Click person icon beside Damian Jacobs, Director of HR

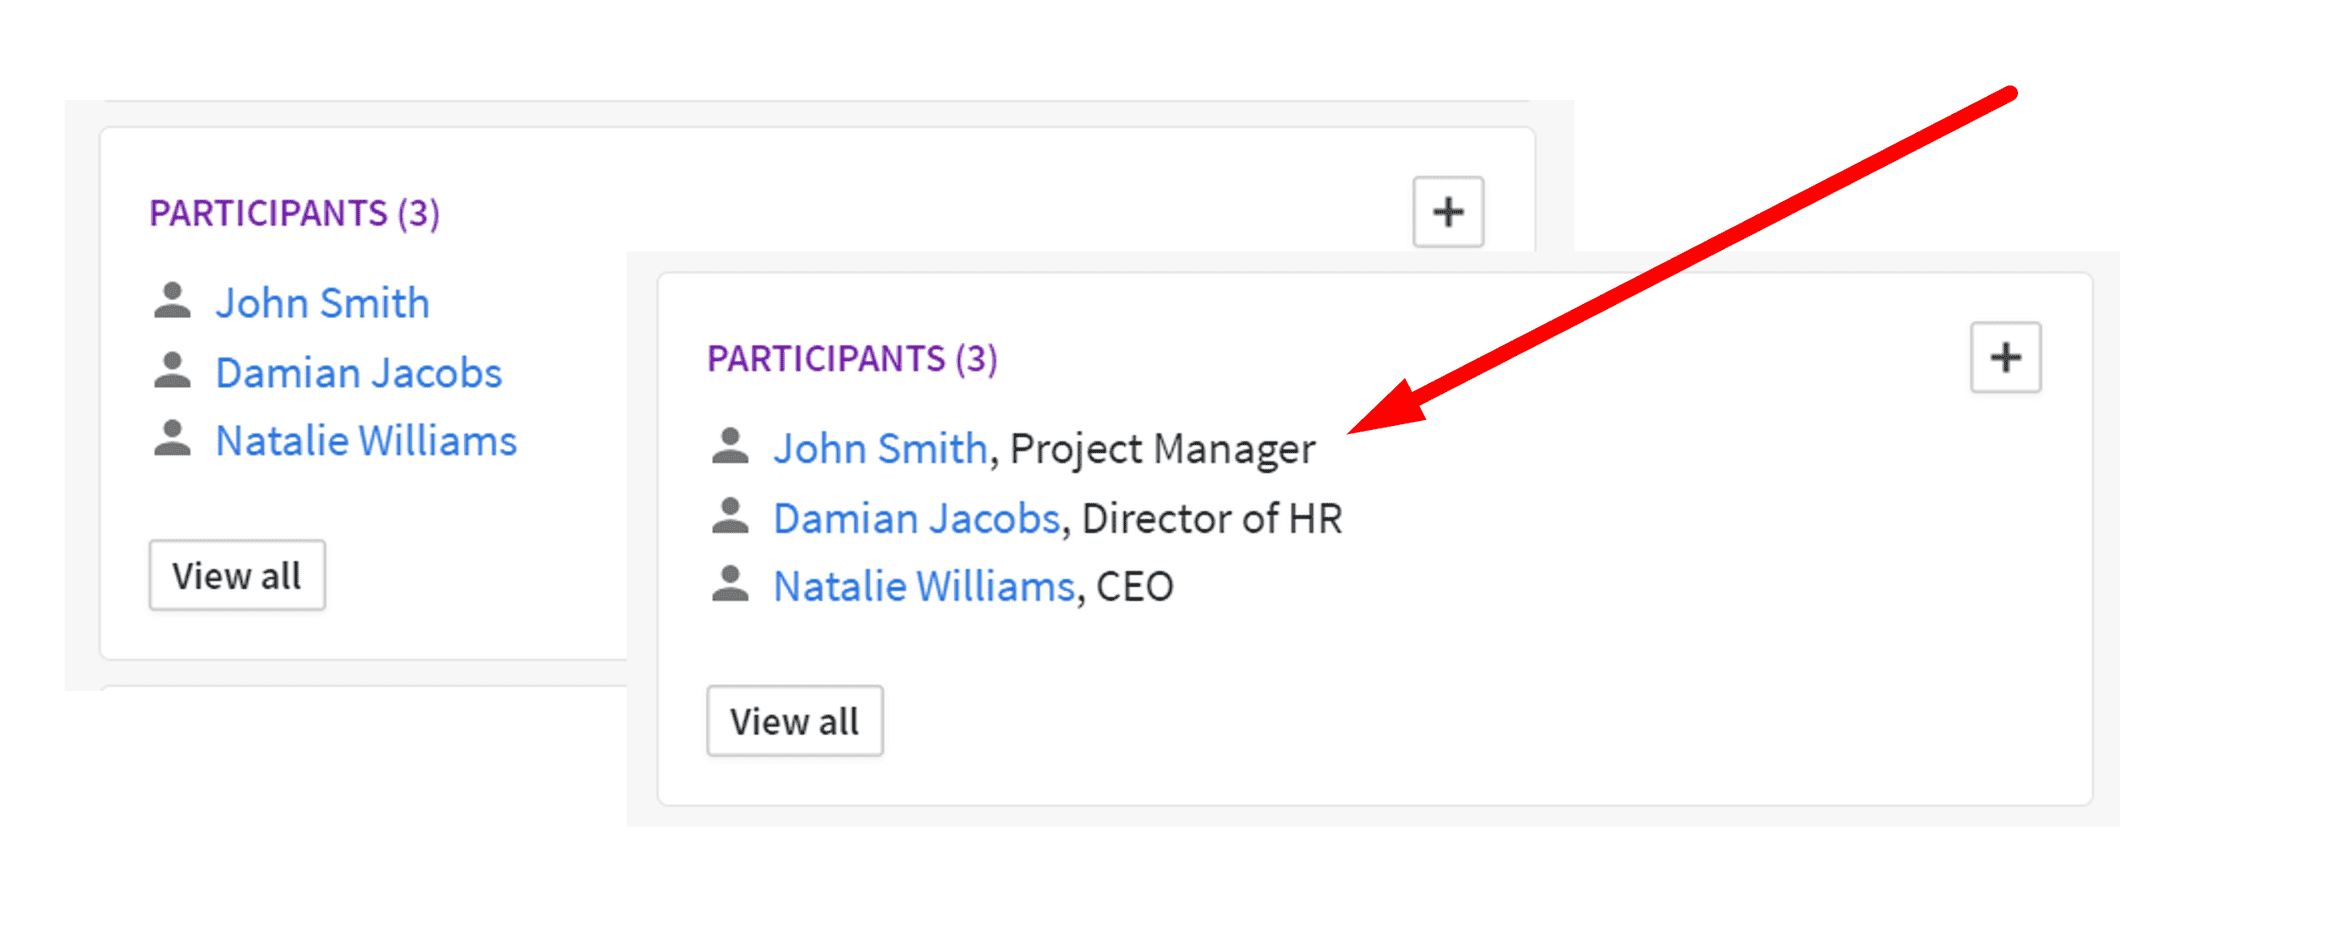coord(730,516)
